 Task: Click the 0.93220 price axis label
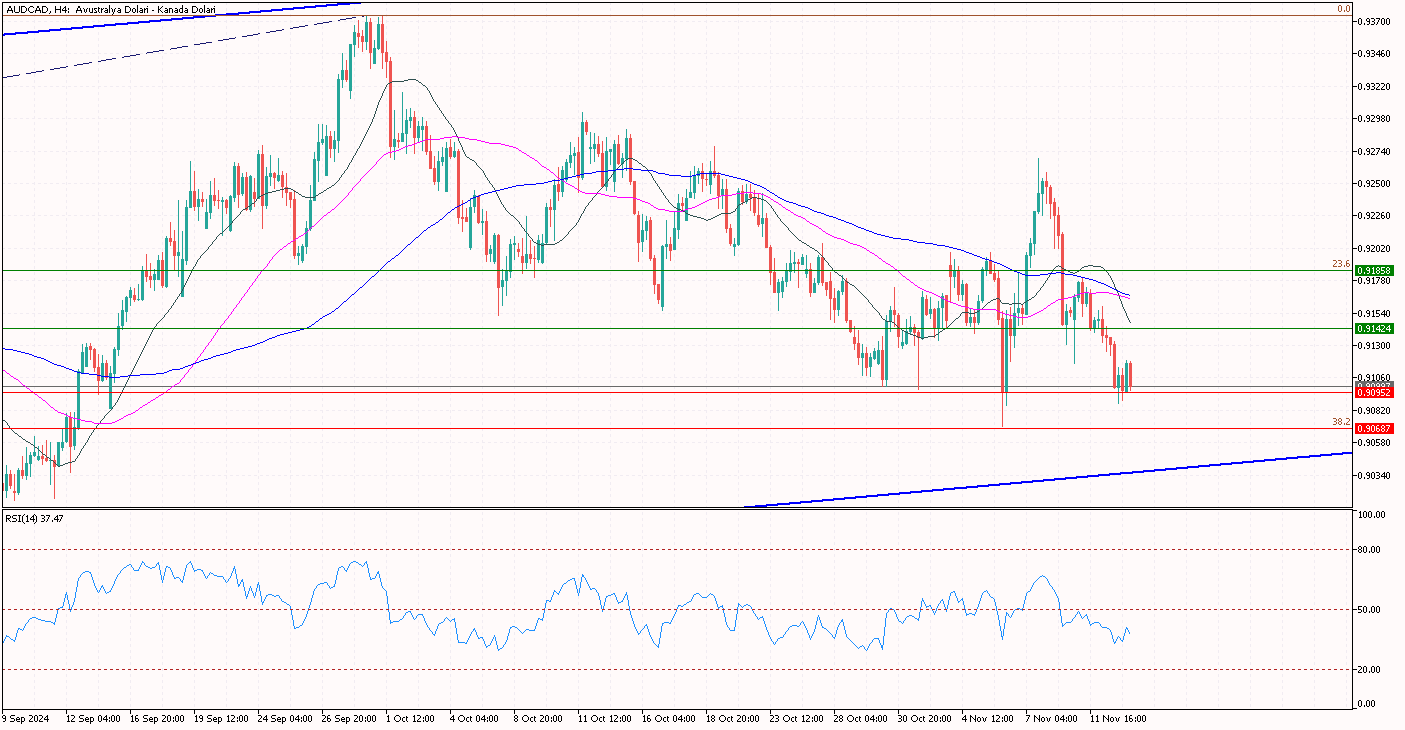point(1376,87)
